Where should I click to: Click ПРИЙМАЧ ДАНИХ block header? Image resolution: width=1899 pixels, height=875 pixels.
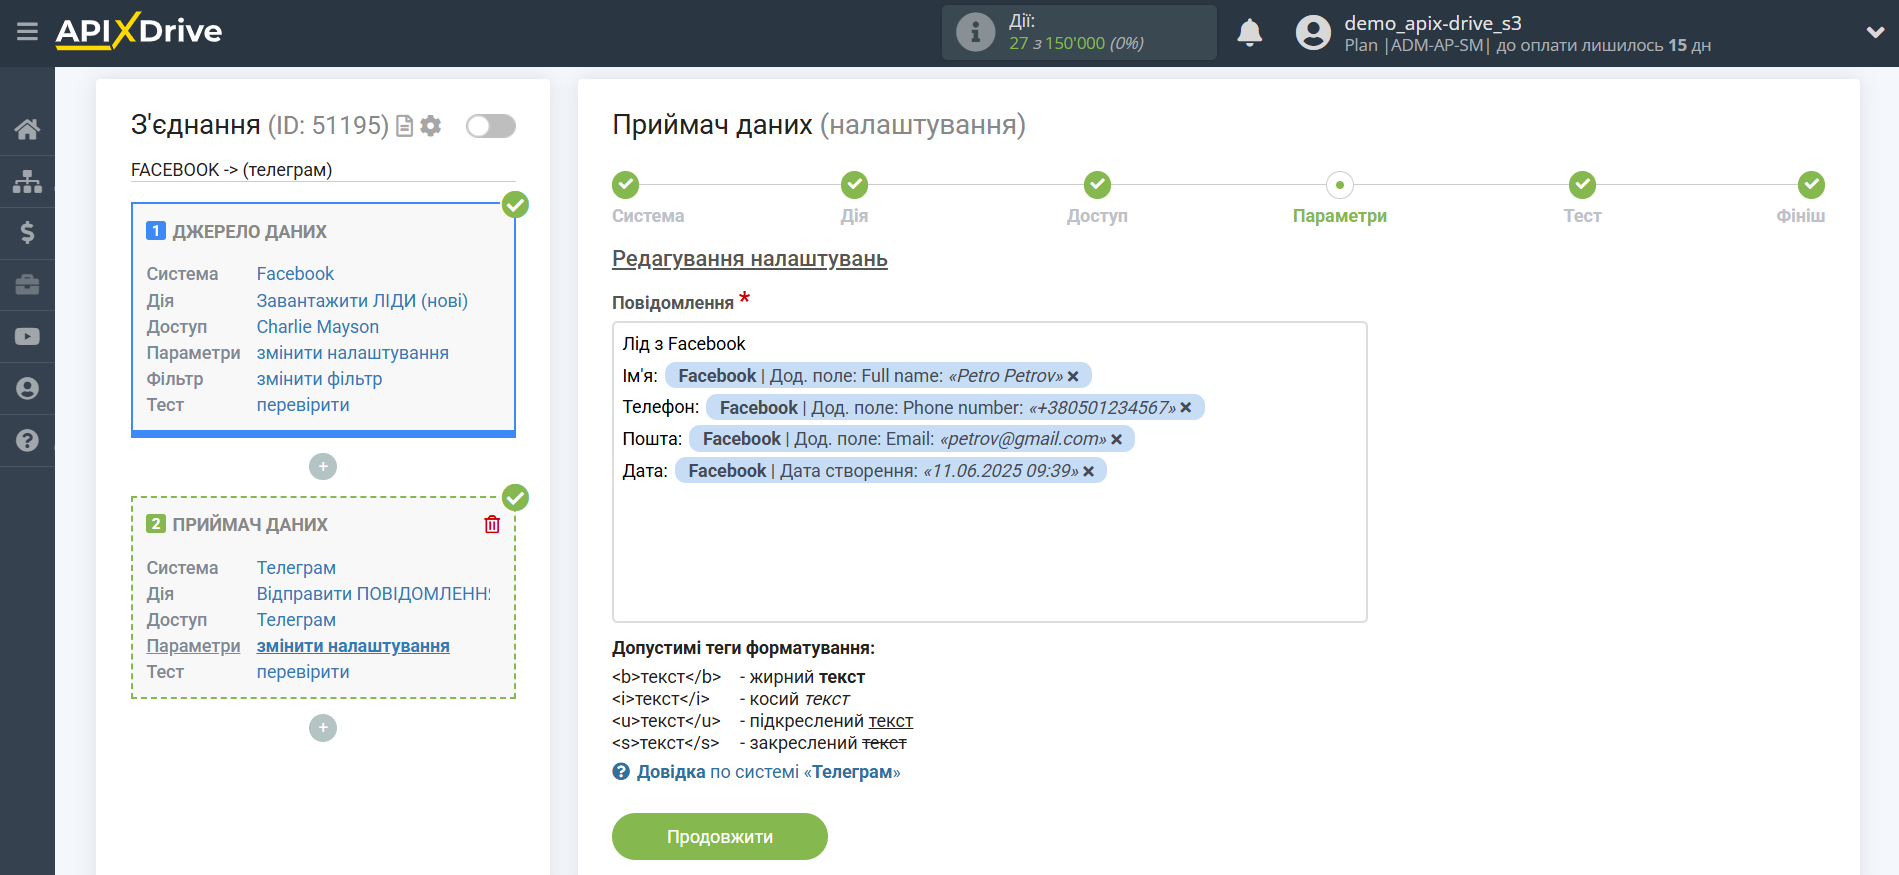250,525
